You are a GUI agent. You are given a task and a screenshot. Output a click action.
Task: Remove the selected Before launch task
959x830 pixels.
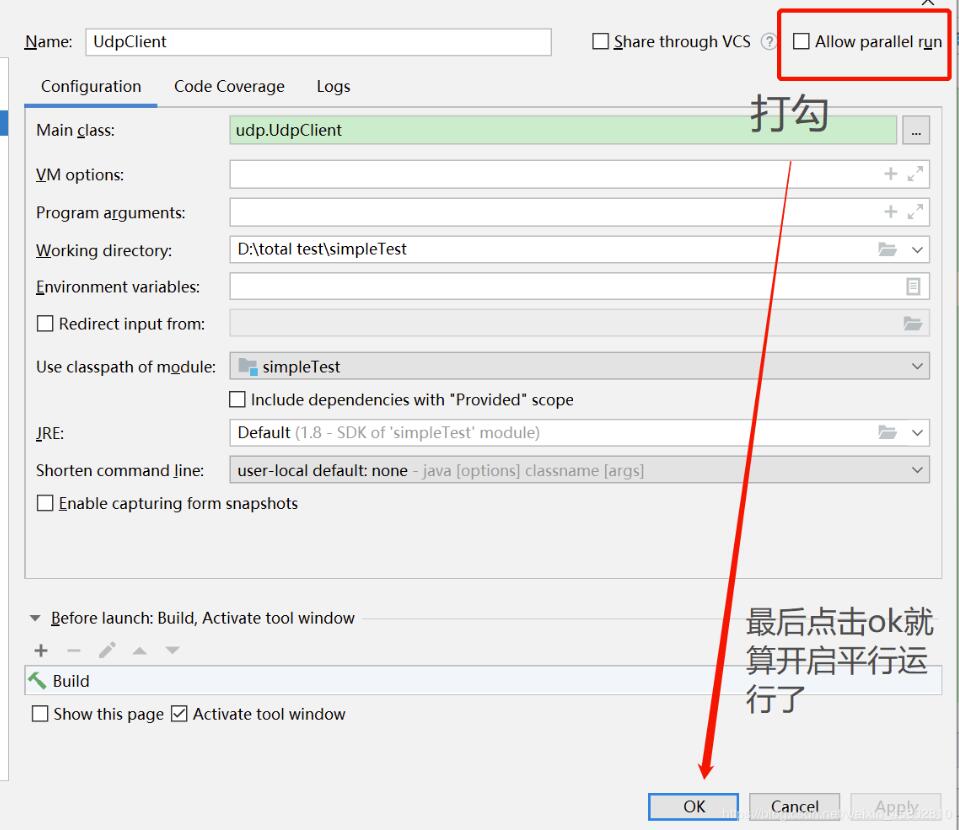coord(74,650)
